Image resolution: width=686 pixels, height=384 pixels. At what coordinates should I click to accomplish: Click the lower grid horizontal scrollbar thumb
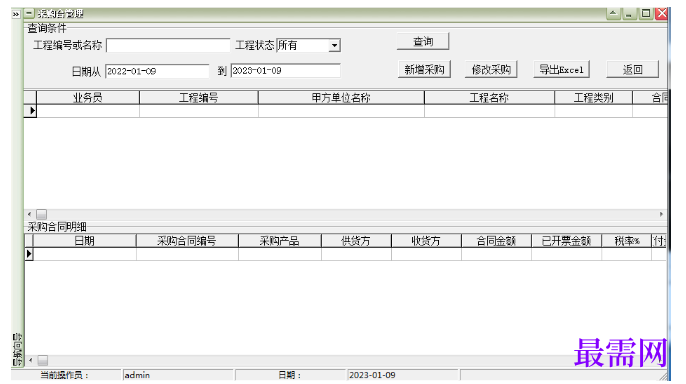[42, 360]
